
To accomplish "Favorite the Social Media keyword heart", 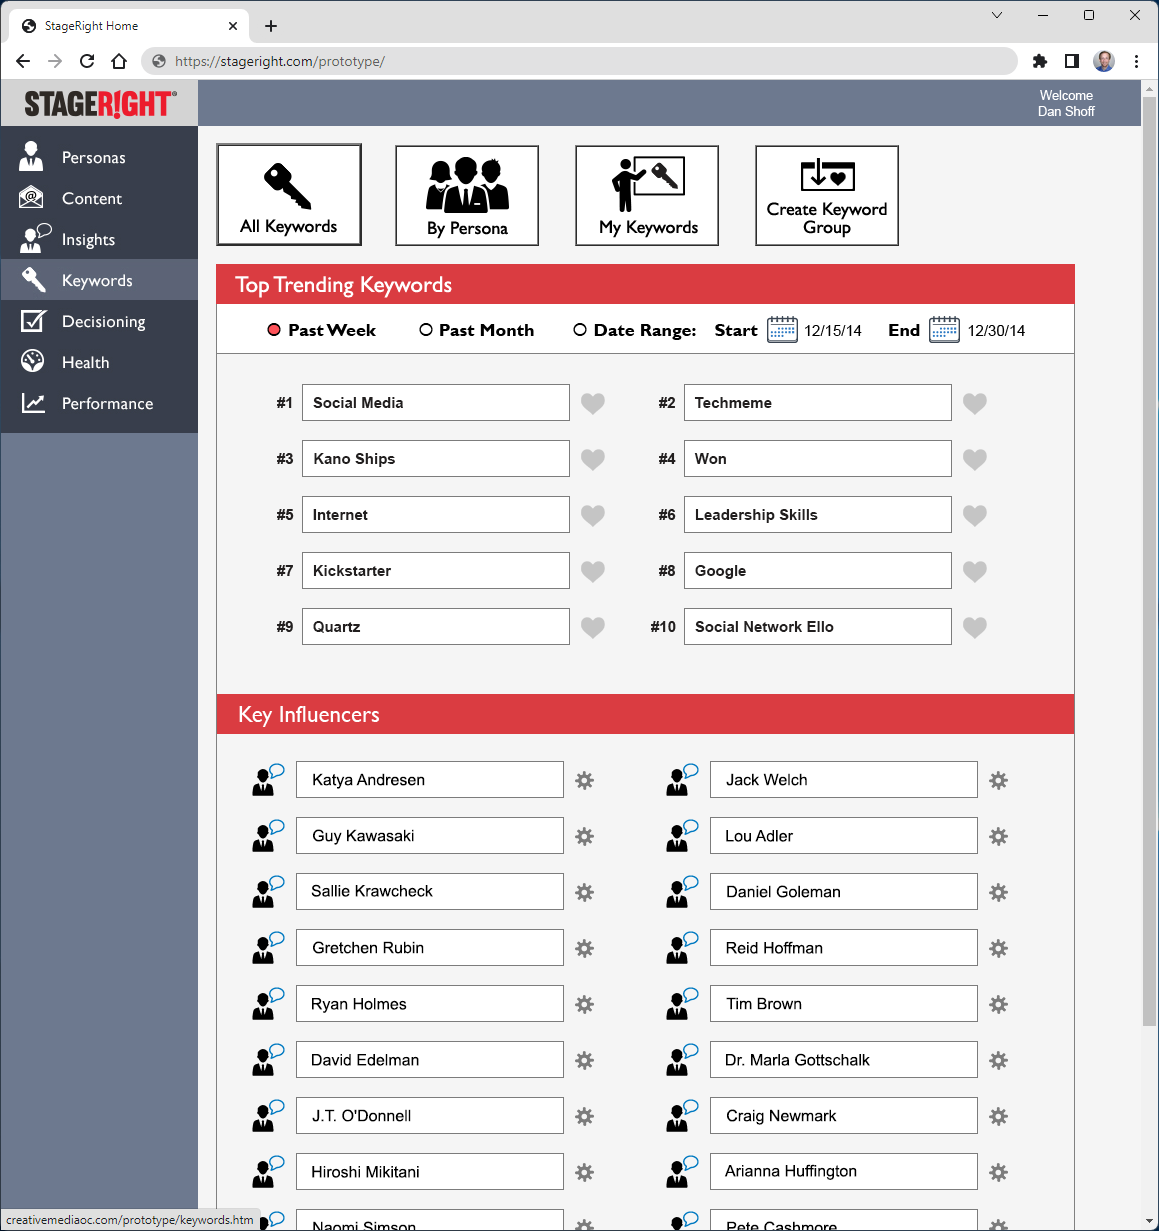I will pyautogui.click(x=593, y=403).
